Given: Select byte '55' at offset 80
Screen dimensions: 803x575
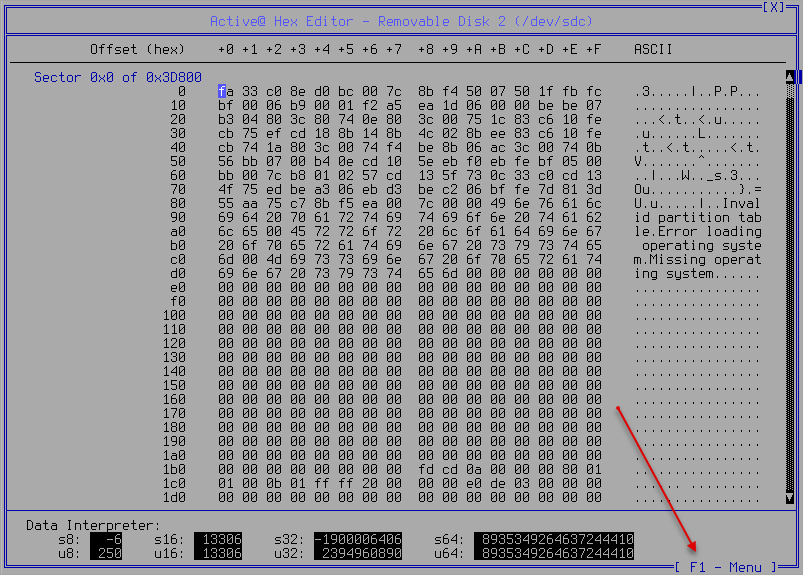Looking at the screenshot, I should [x=223, y=203].
